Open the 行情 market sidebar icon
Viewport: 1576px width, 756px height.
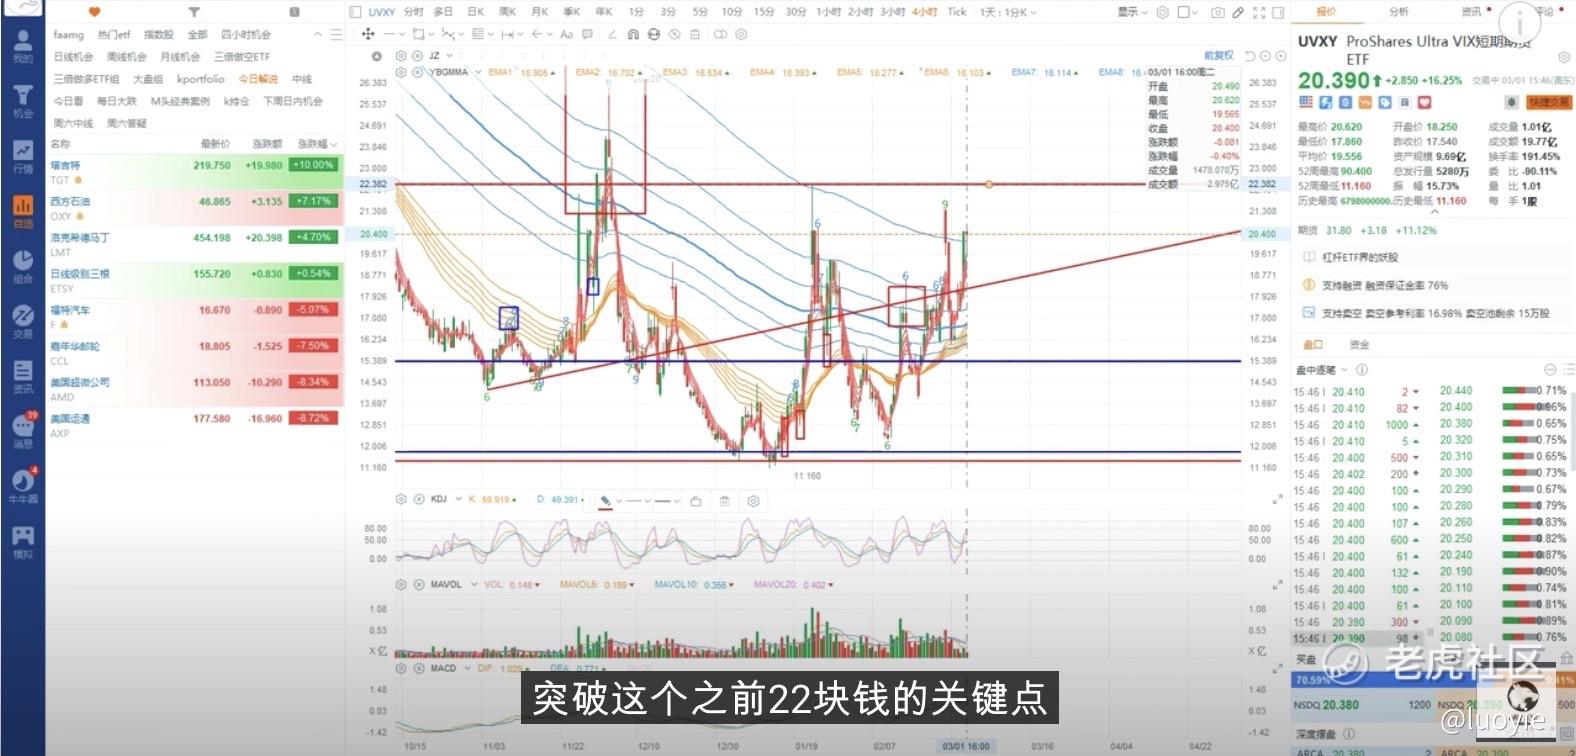point(22,156)
